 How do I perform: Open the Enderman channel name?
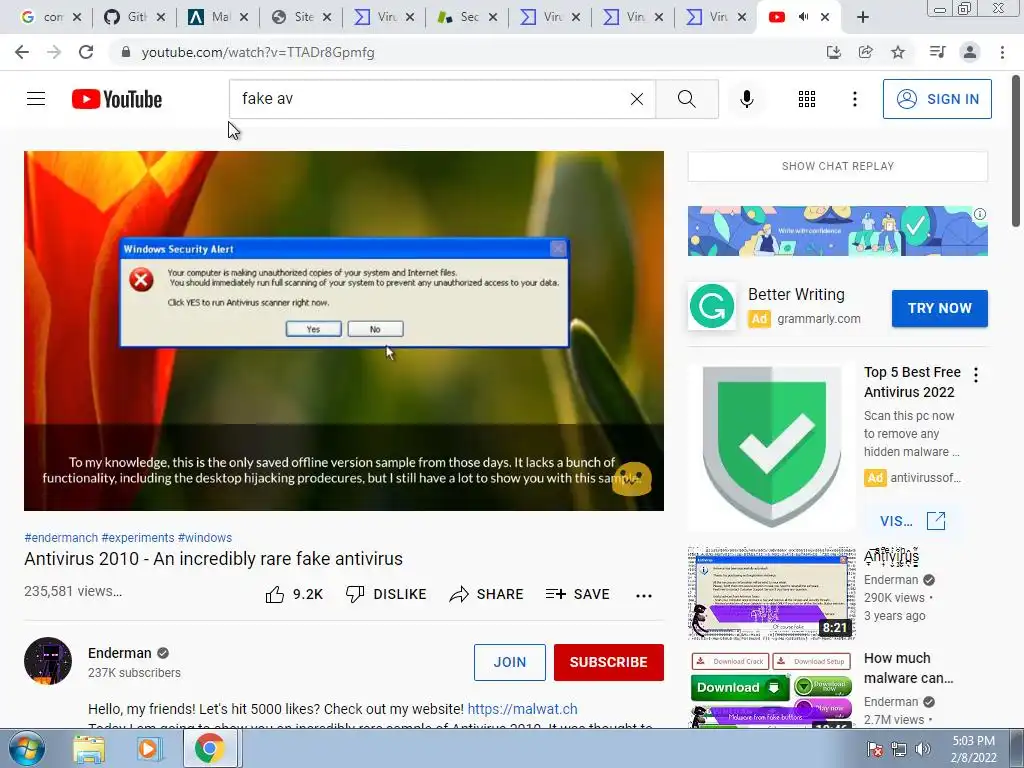[120, 653]
